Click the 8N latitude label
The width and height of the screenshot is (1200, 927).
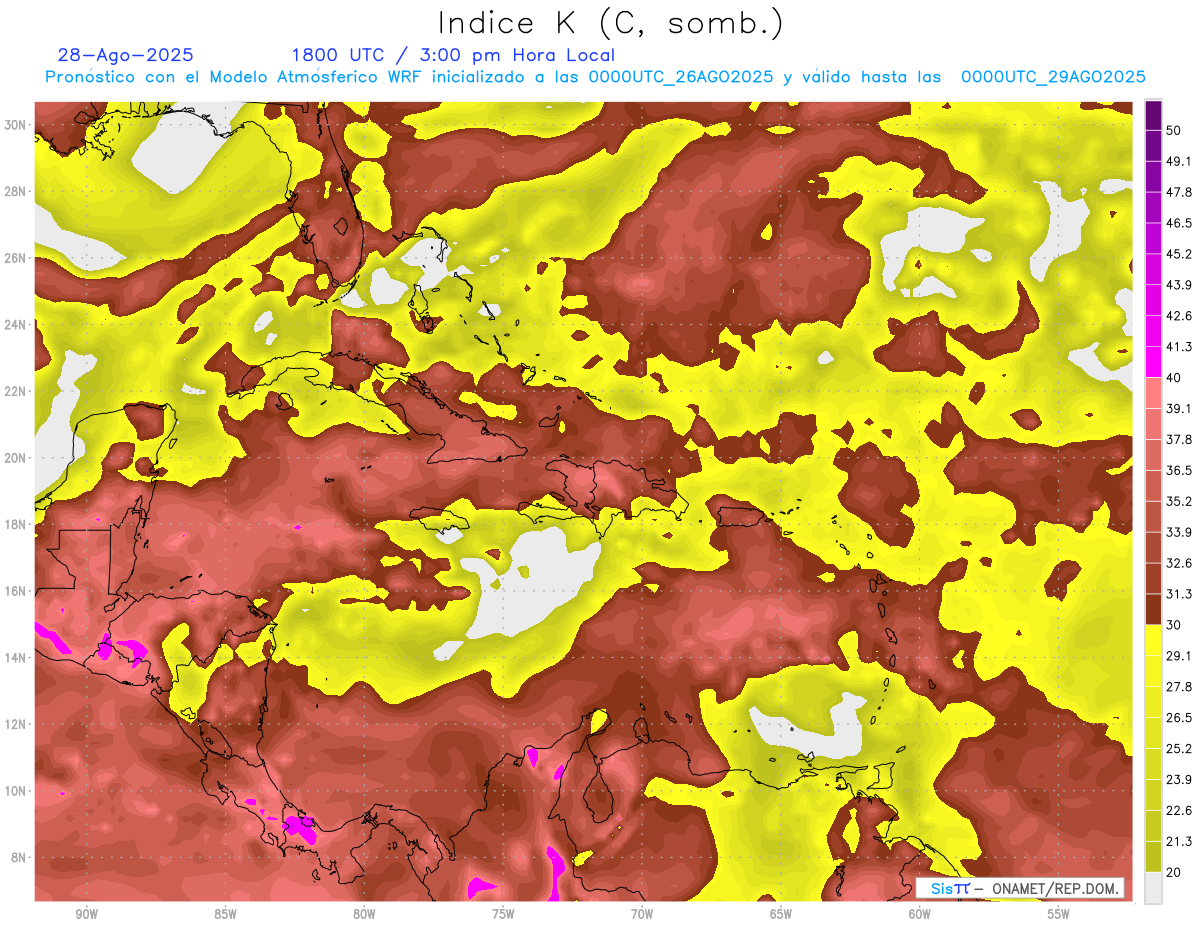(20, 857)
